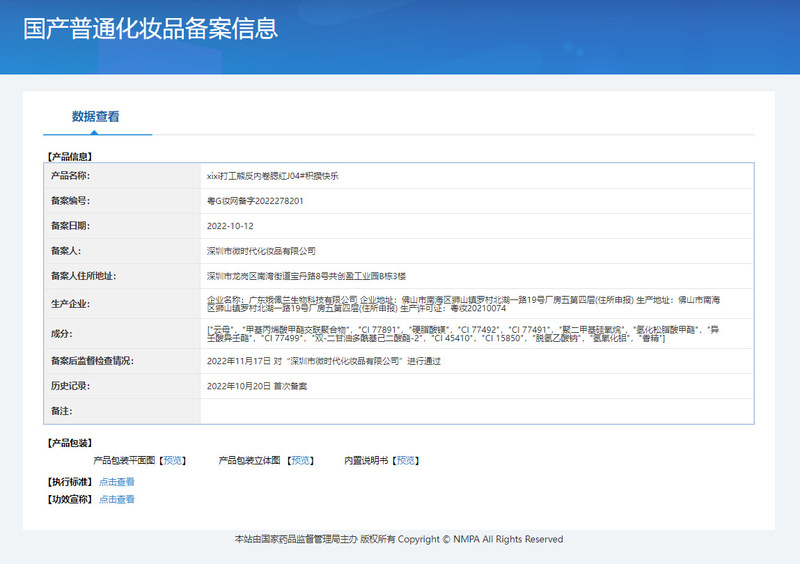Click the 备案日期 row label
800x564 pixels.
click(x=70, y=226)
